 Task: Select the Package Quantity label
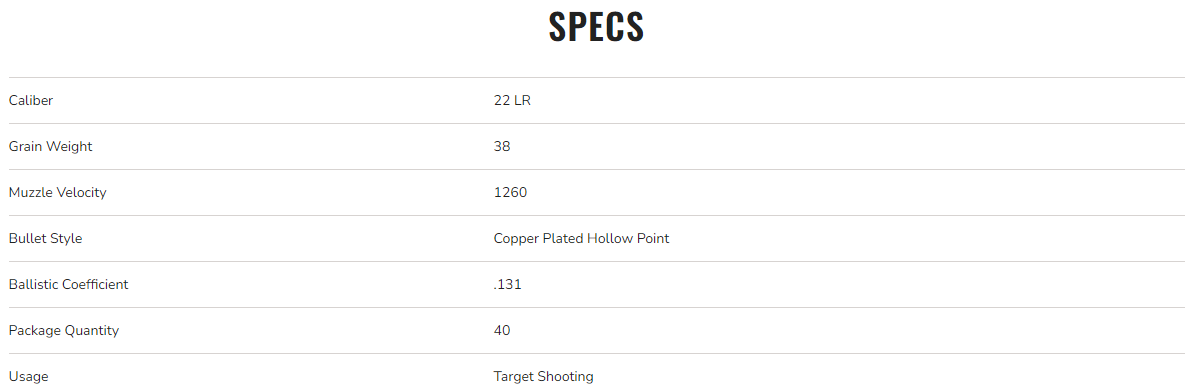pyautogui.click(x=64, y=330)
